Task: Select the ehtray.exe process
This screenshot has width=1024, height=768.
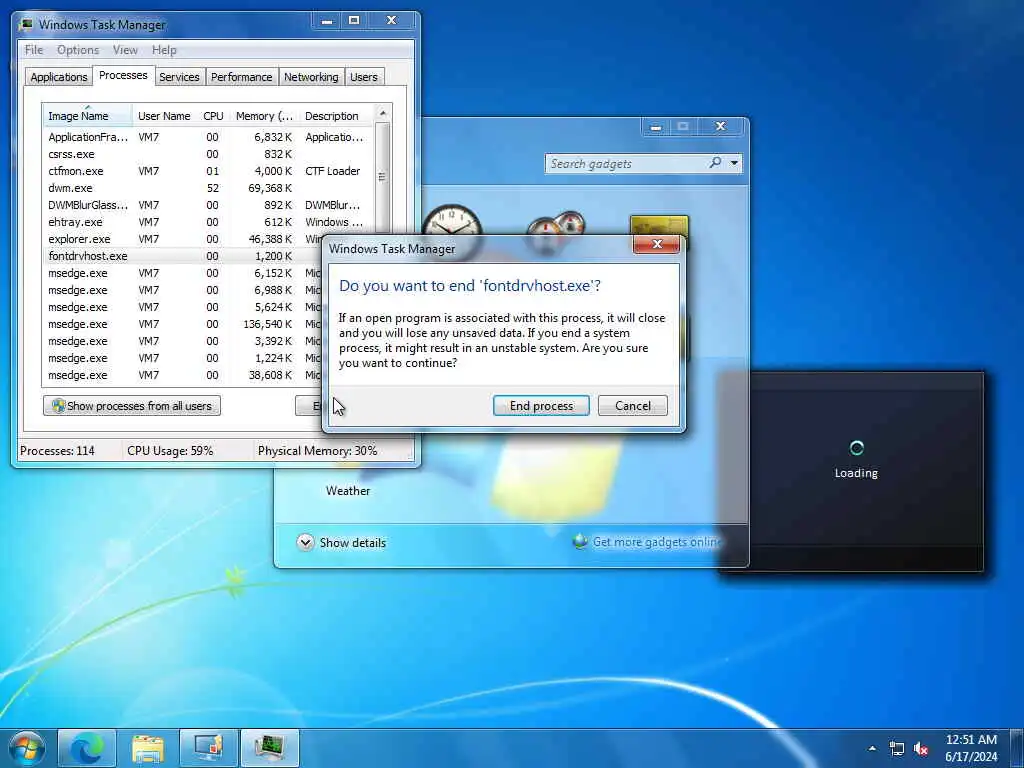Action: [209, 222]
